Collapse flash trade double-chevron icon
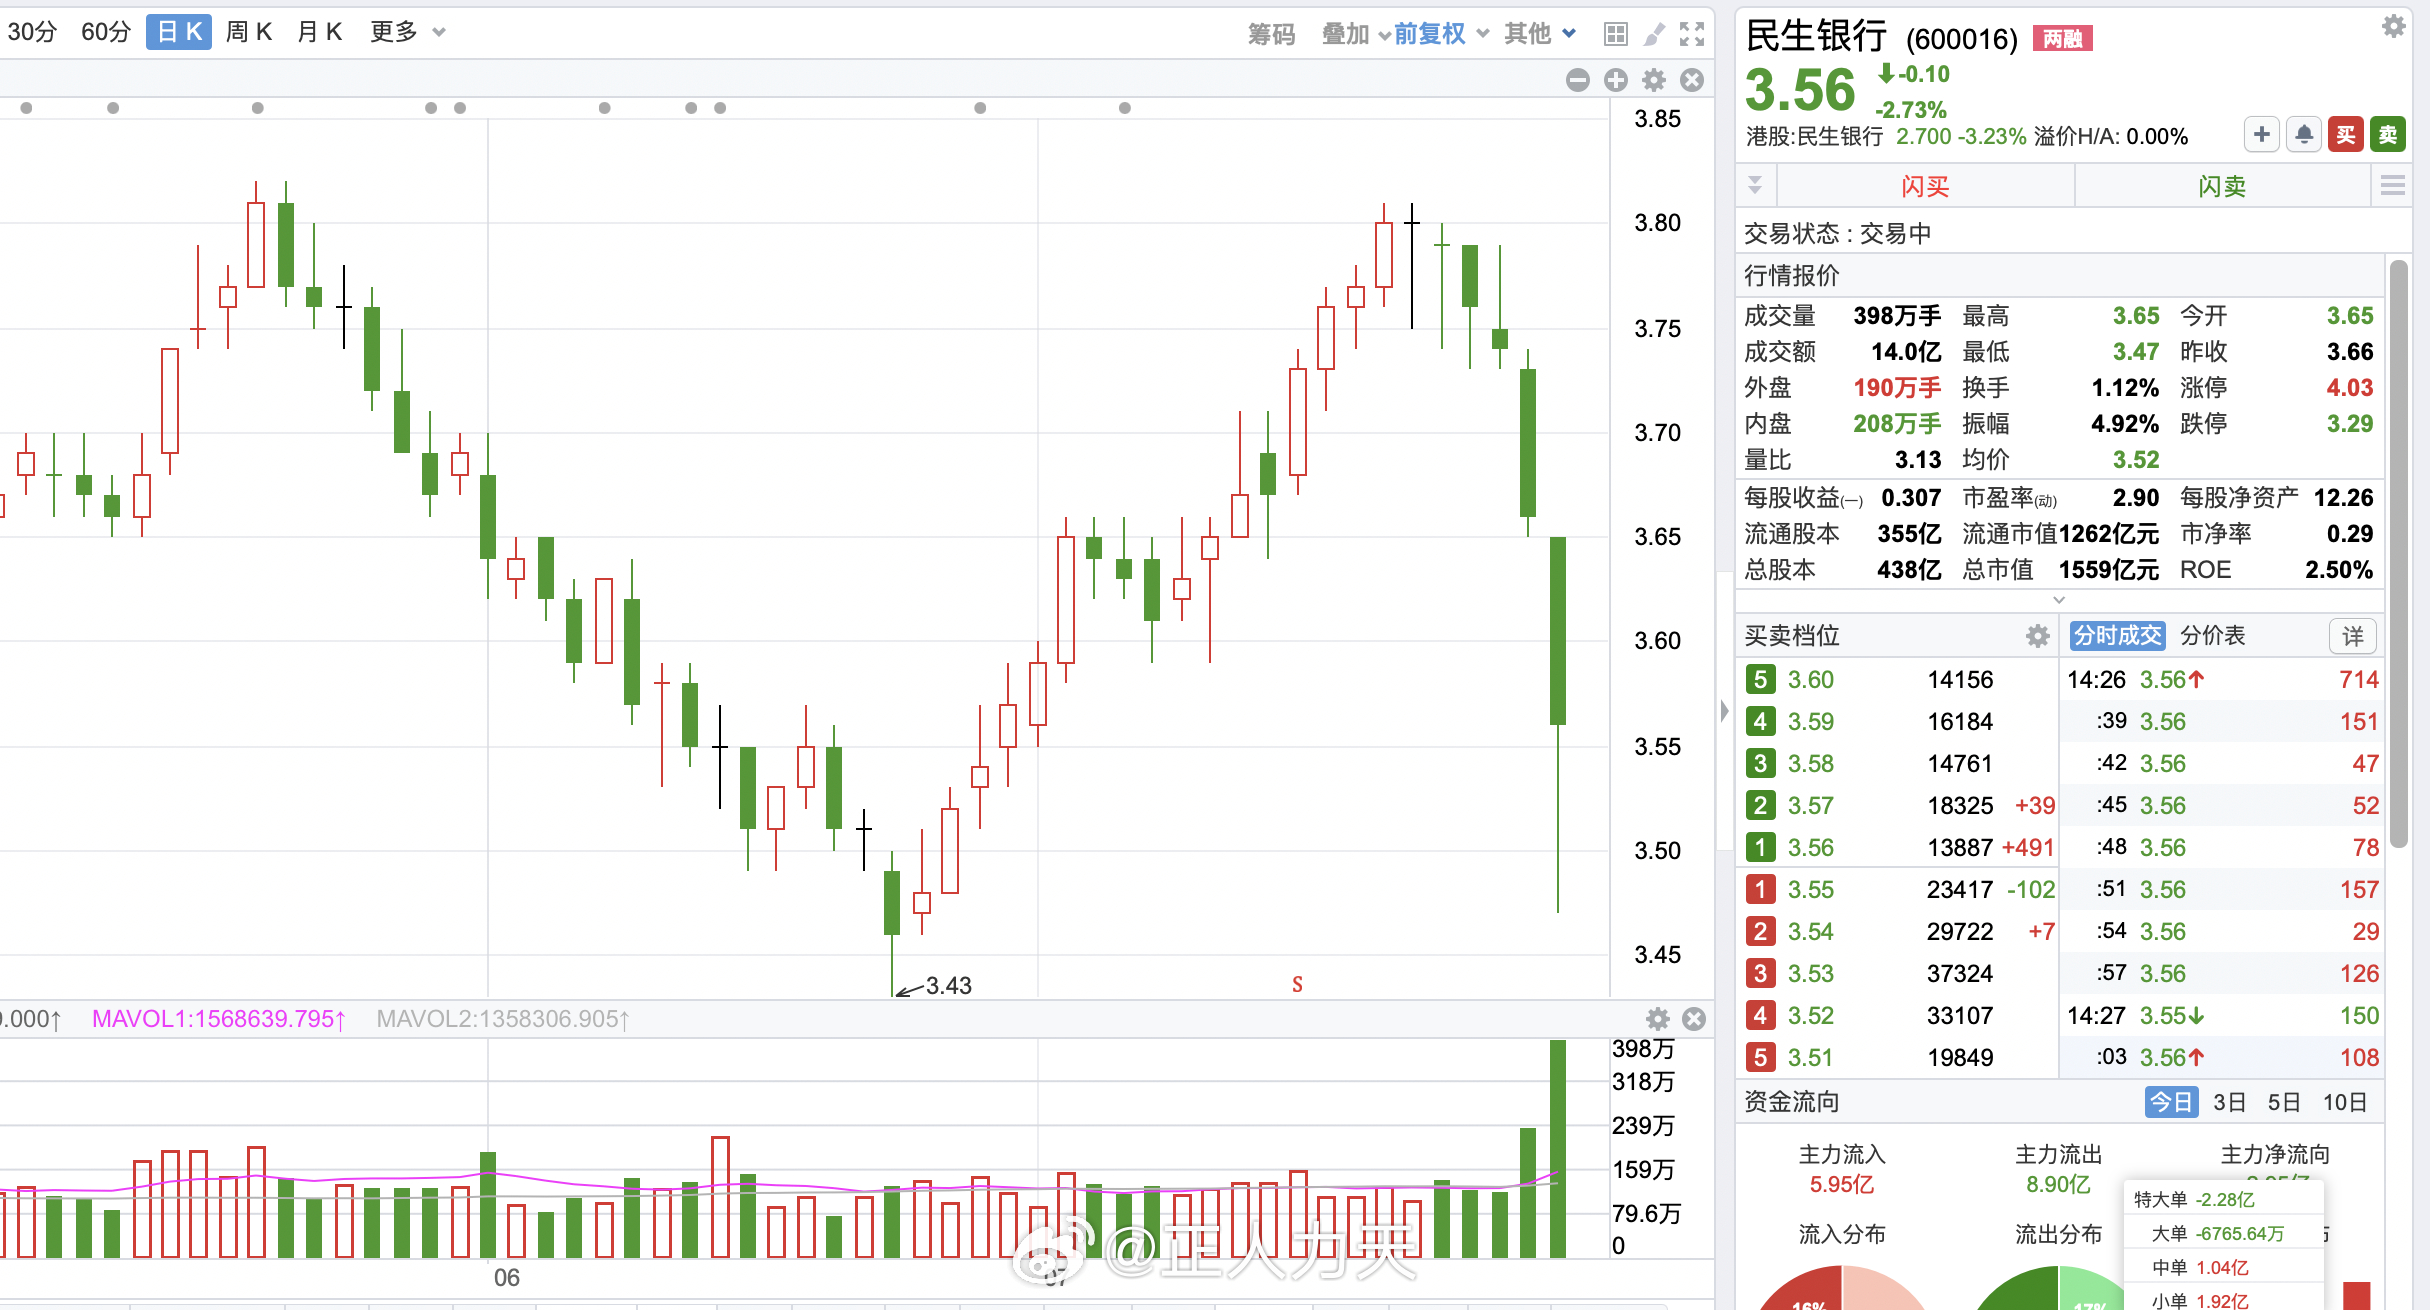 tap(1755, 186)
